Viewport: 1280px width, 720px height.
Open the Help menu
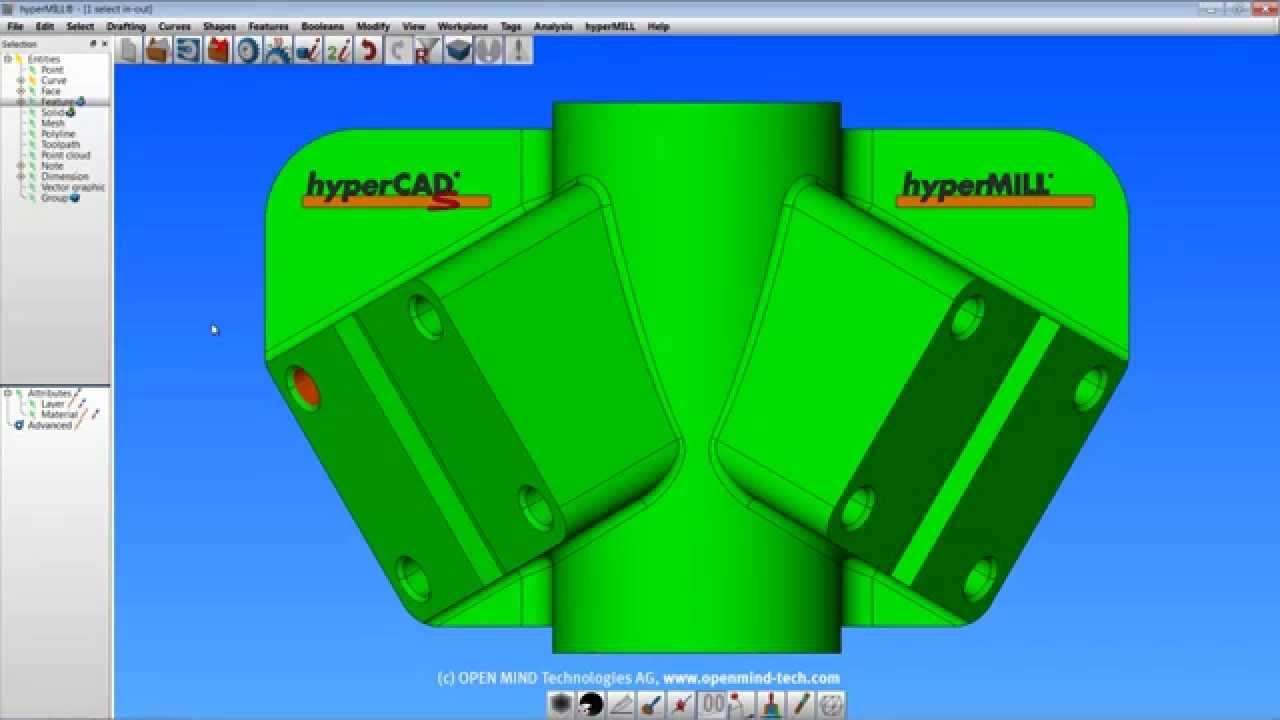point(658,27)
